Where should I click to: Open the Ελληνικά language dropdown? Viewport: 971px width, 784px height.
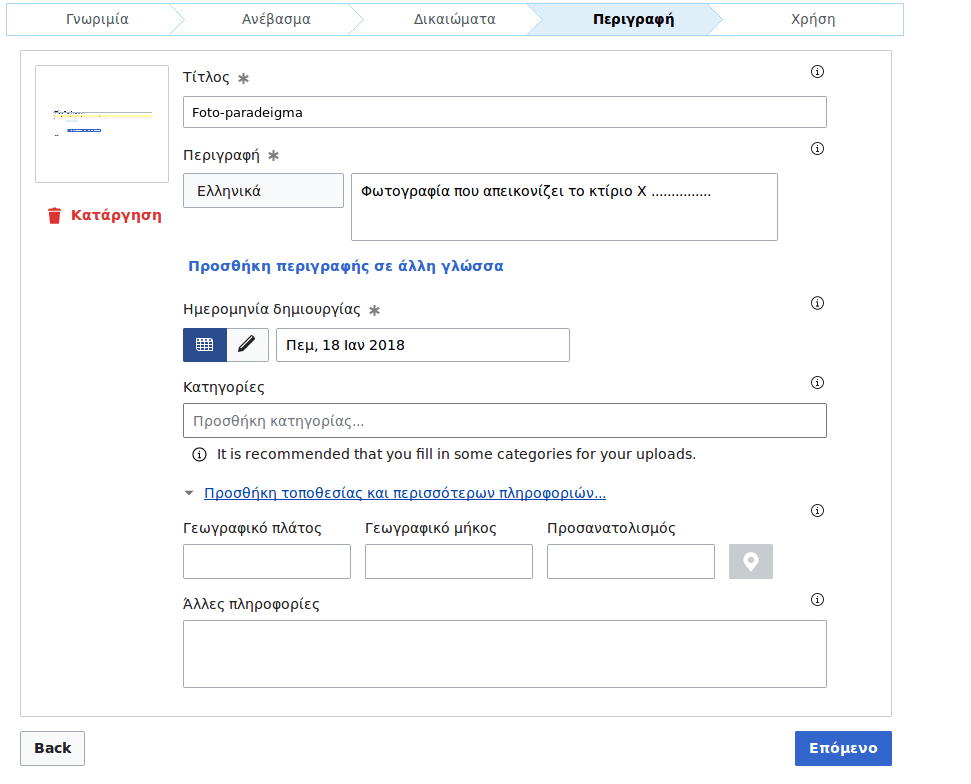tap(263, 191)
